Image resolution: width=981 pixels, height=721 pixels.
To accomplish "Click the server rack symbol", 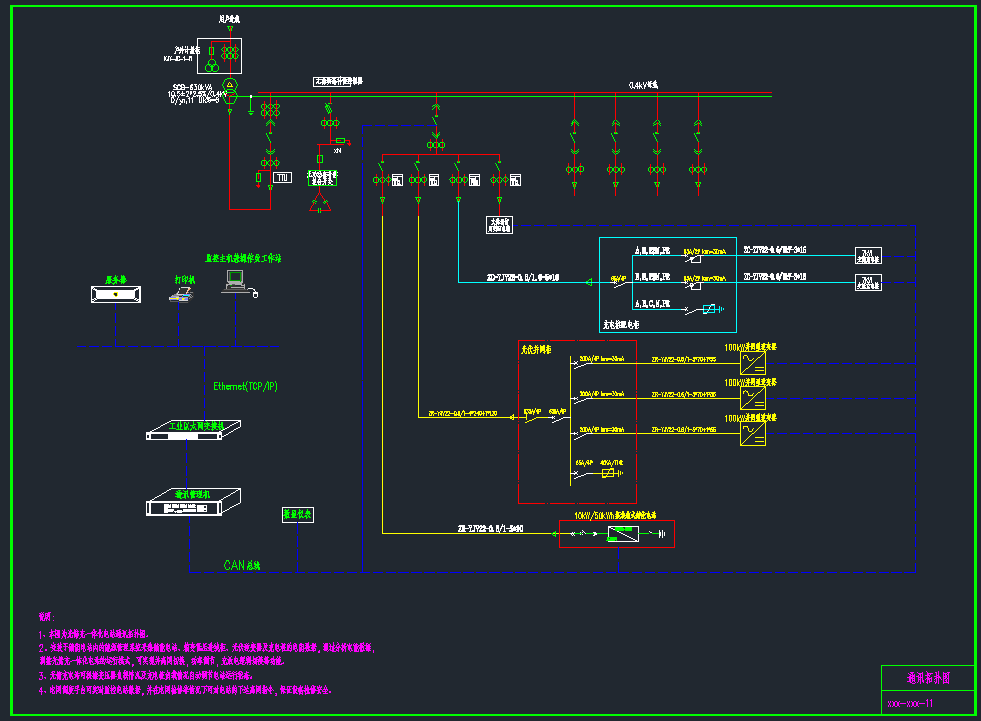I will tap(114, 294).
